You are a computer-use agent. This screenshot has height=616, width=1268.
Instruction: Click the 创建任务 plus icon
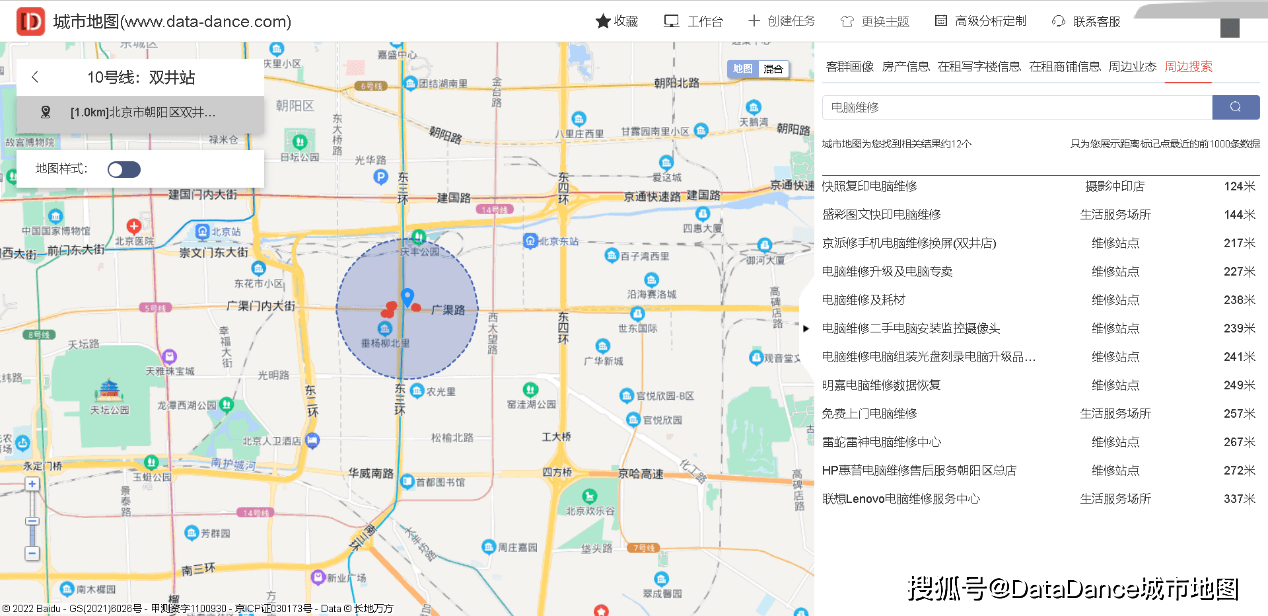click(754, 21)
